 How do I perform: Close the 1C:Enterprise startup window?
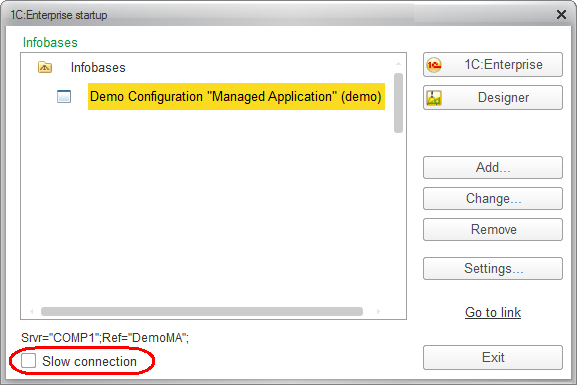[562, 15]
